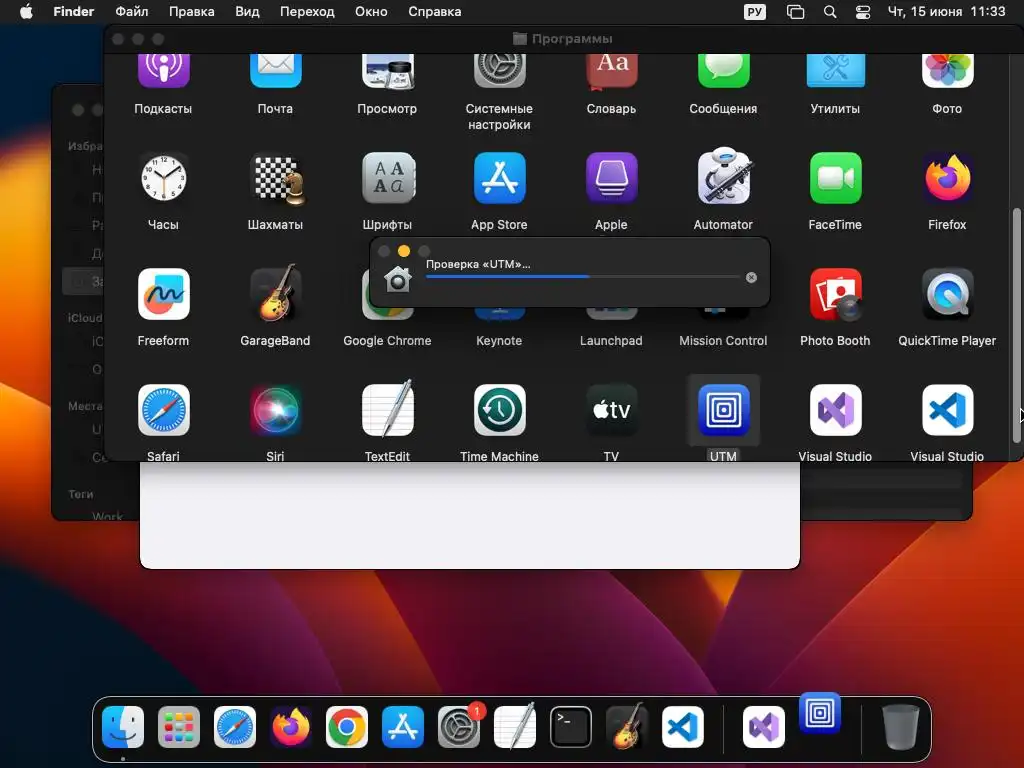Select the UTM icon in Programs window
Screen dimensions: 1024x768
(x=724, y=410)
